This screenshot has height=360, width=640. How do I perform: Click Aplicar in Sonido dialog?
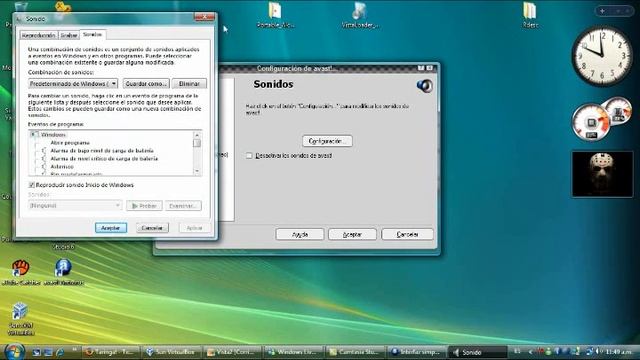pyautogui.click(x=195, y=228)
